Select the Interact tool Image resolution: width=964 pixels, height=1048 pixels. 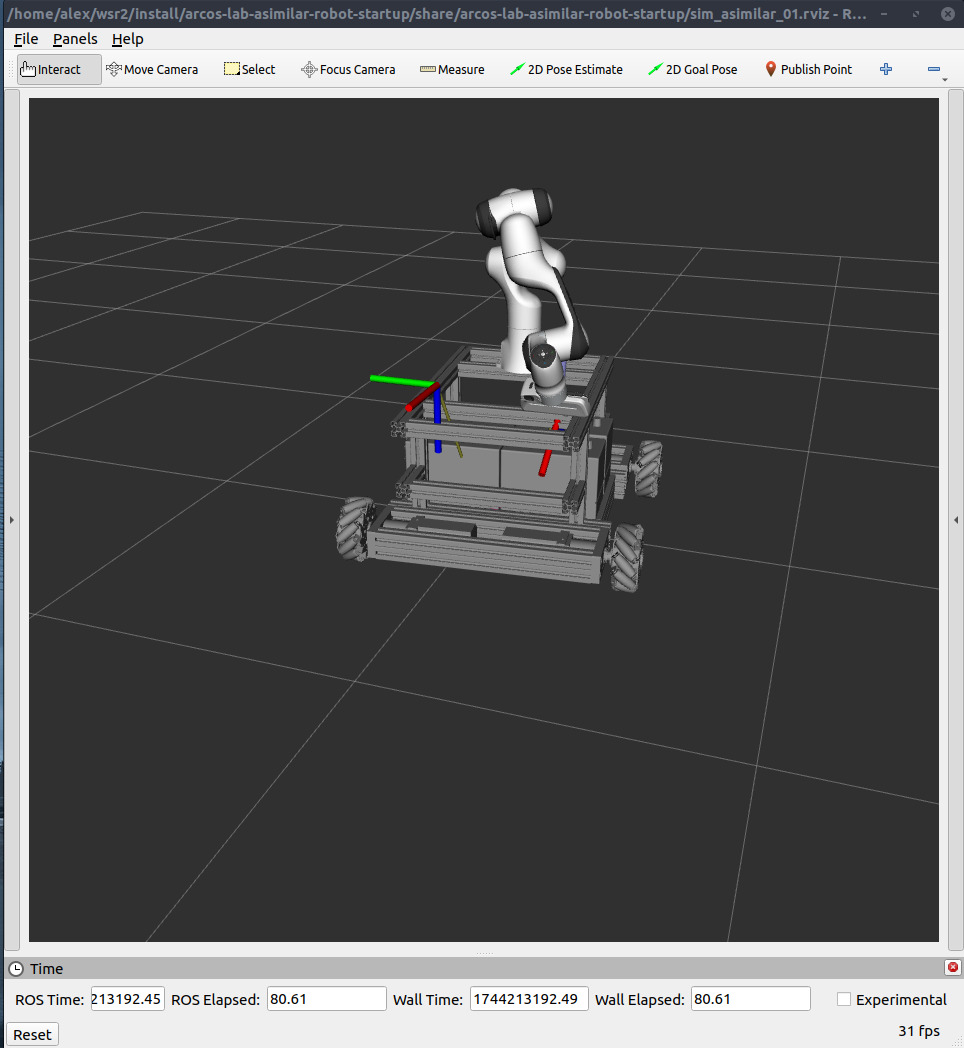[55, 69]
